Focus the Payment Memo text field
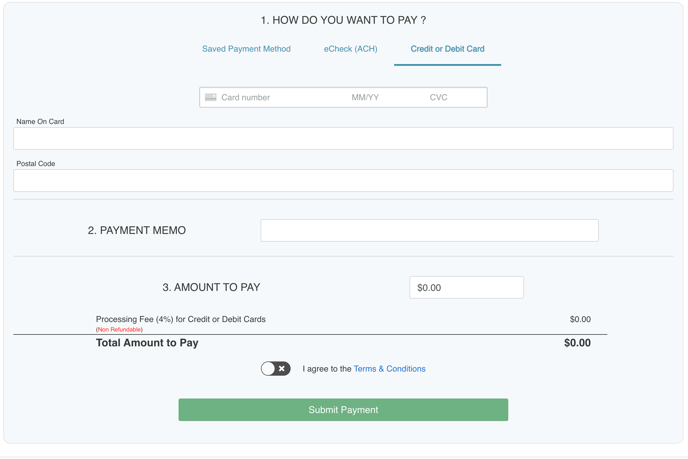The width and height of the screenshot is (688, 459). pos(429,230)
